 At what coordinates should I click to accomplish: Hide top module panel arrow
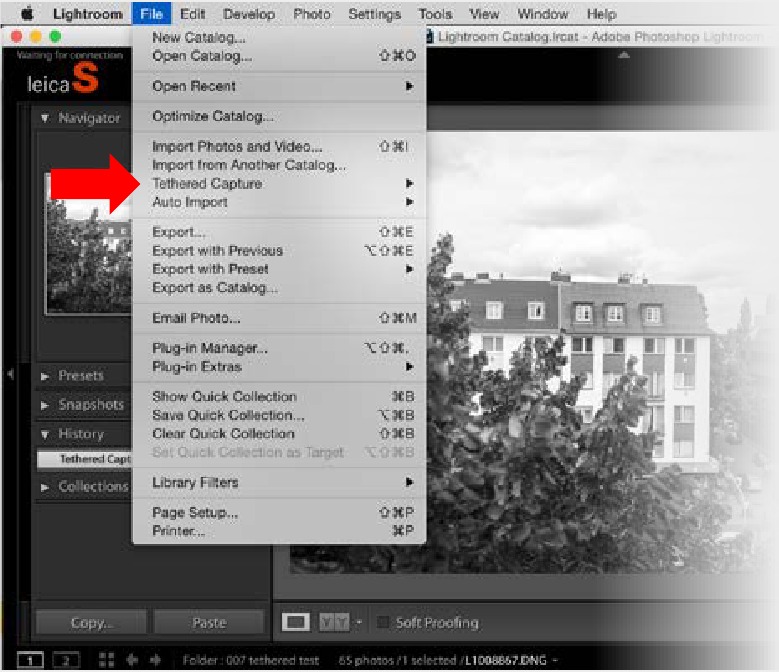coord(624,55)
